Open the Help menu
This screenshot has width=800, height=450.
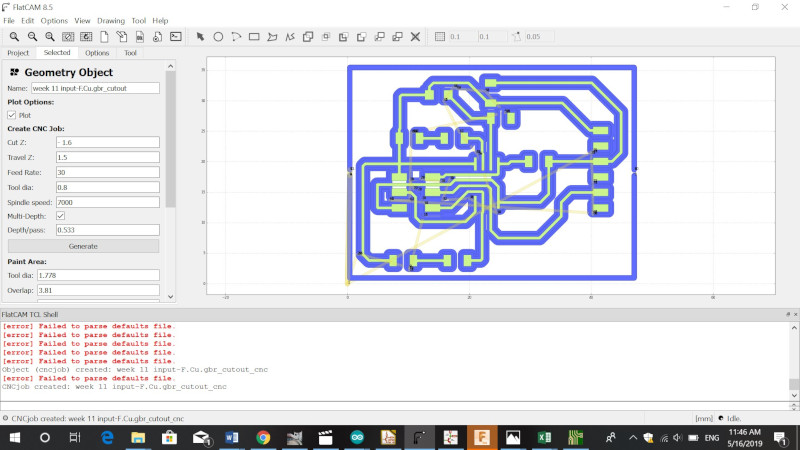160,21
